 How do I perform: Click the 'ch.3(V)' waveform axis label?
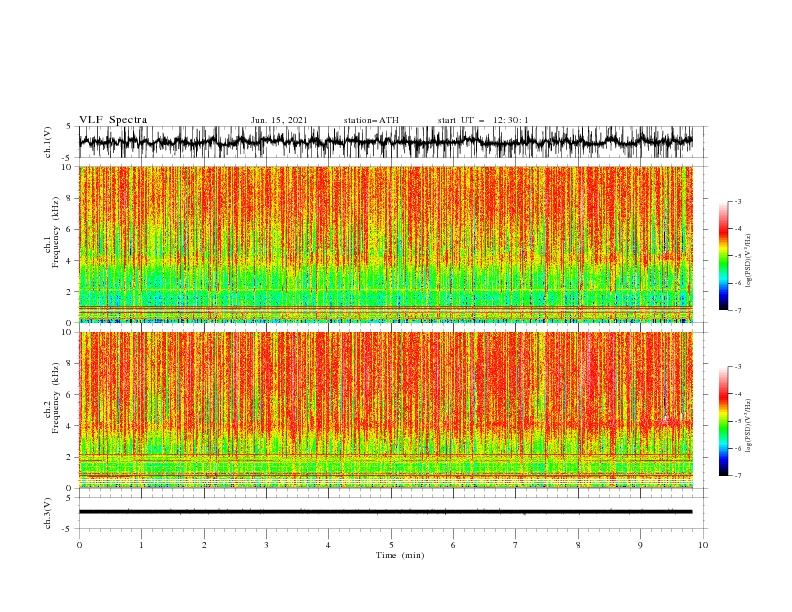(48, 513)
